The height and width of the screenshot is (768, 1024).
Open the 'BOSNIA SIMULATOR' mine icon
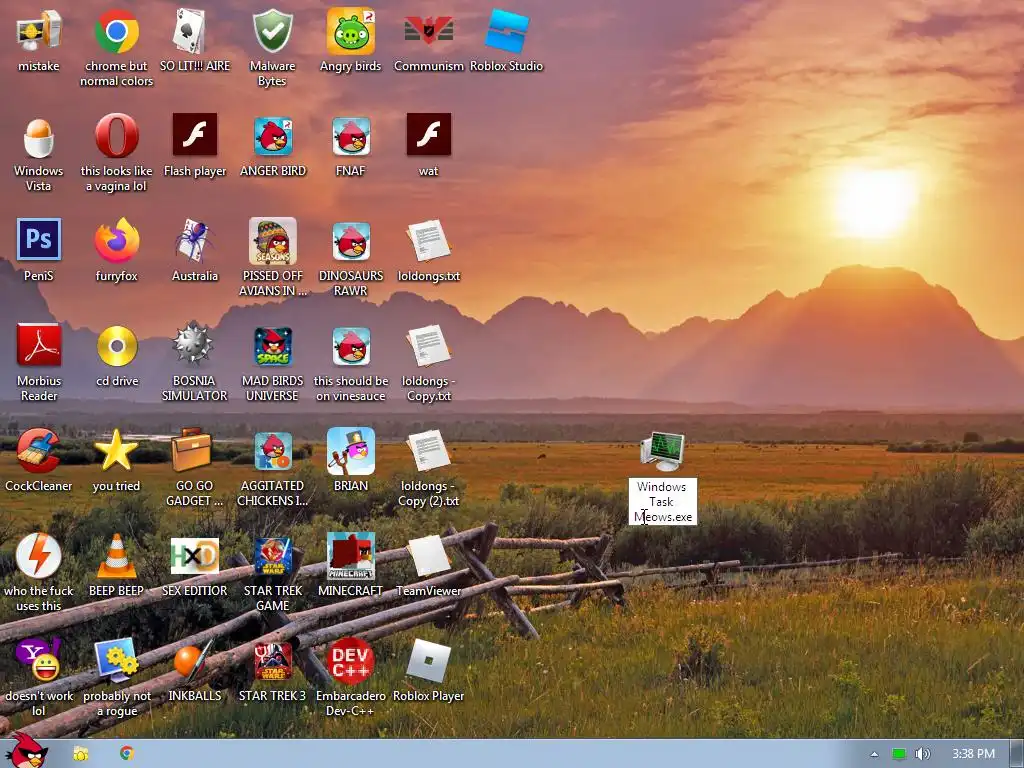point(193,342)
